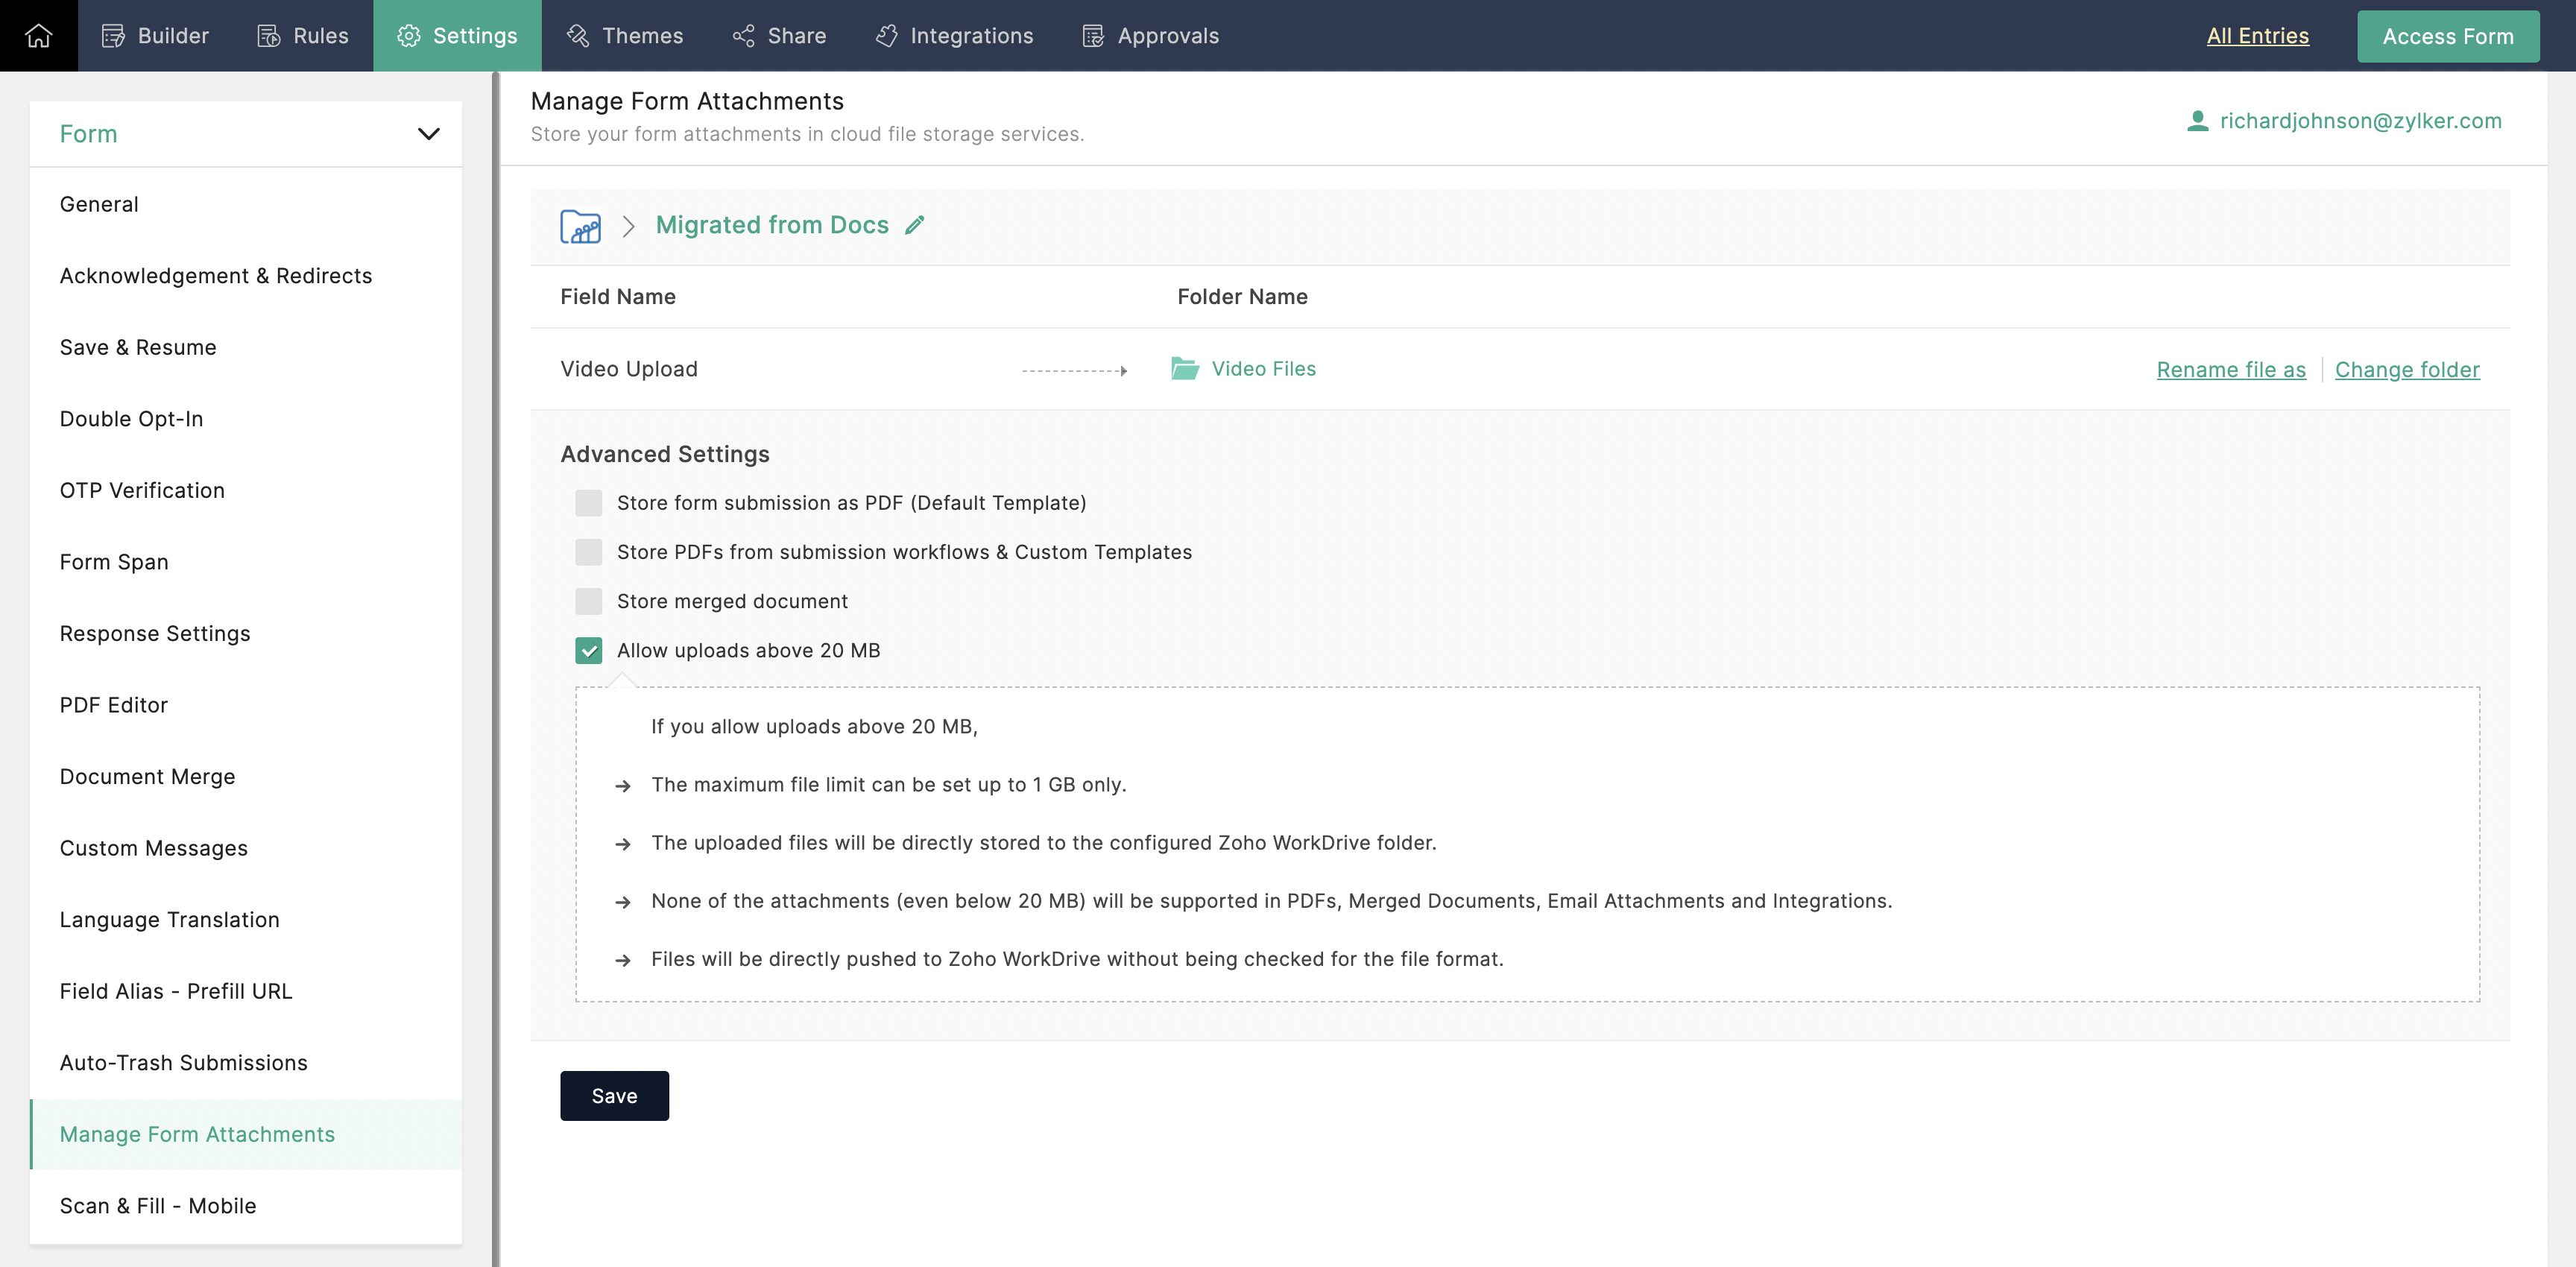Click the Share nodes icon
The height and width of the screenshot is (1267, 2576).
(743, 36)
